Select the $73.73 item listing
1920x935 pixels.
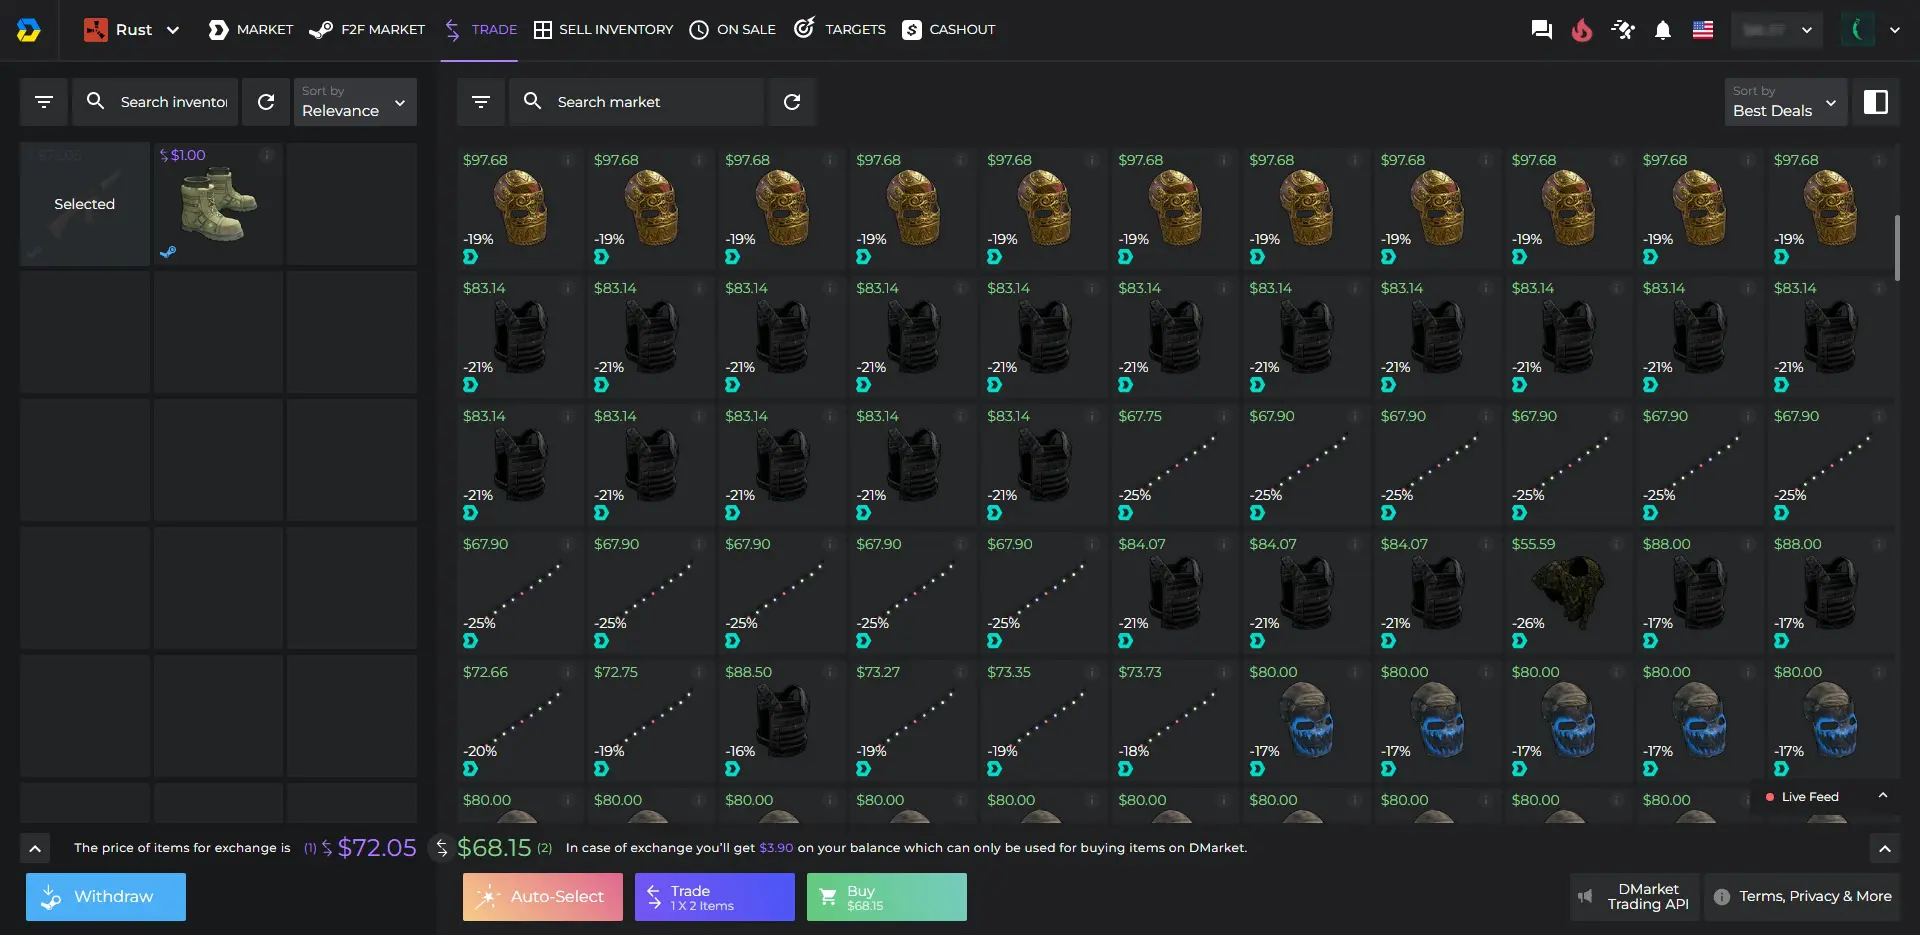coord(1175,720)
